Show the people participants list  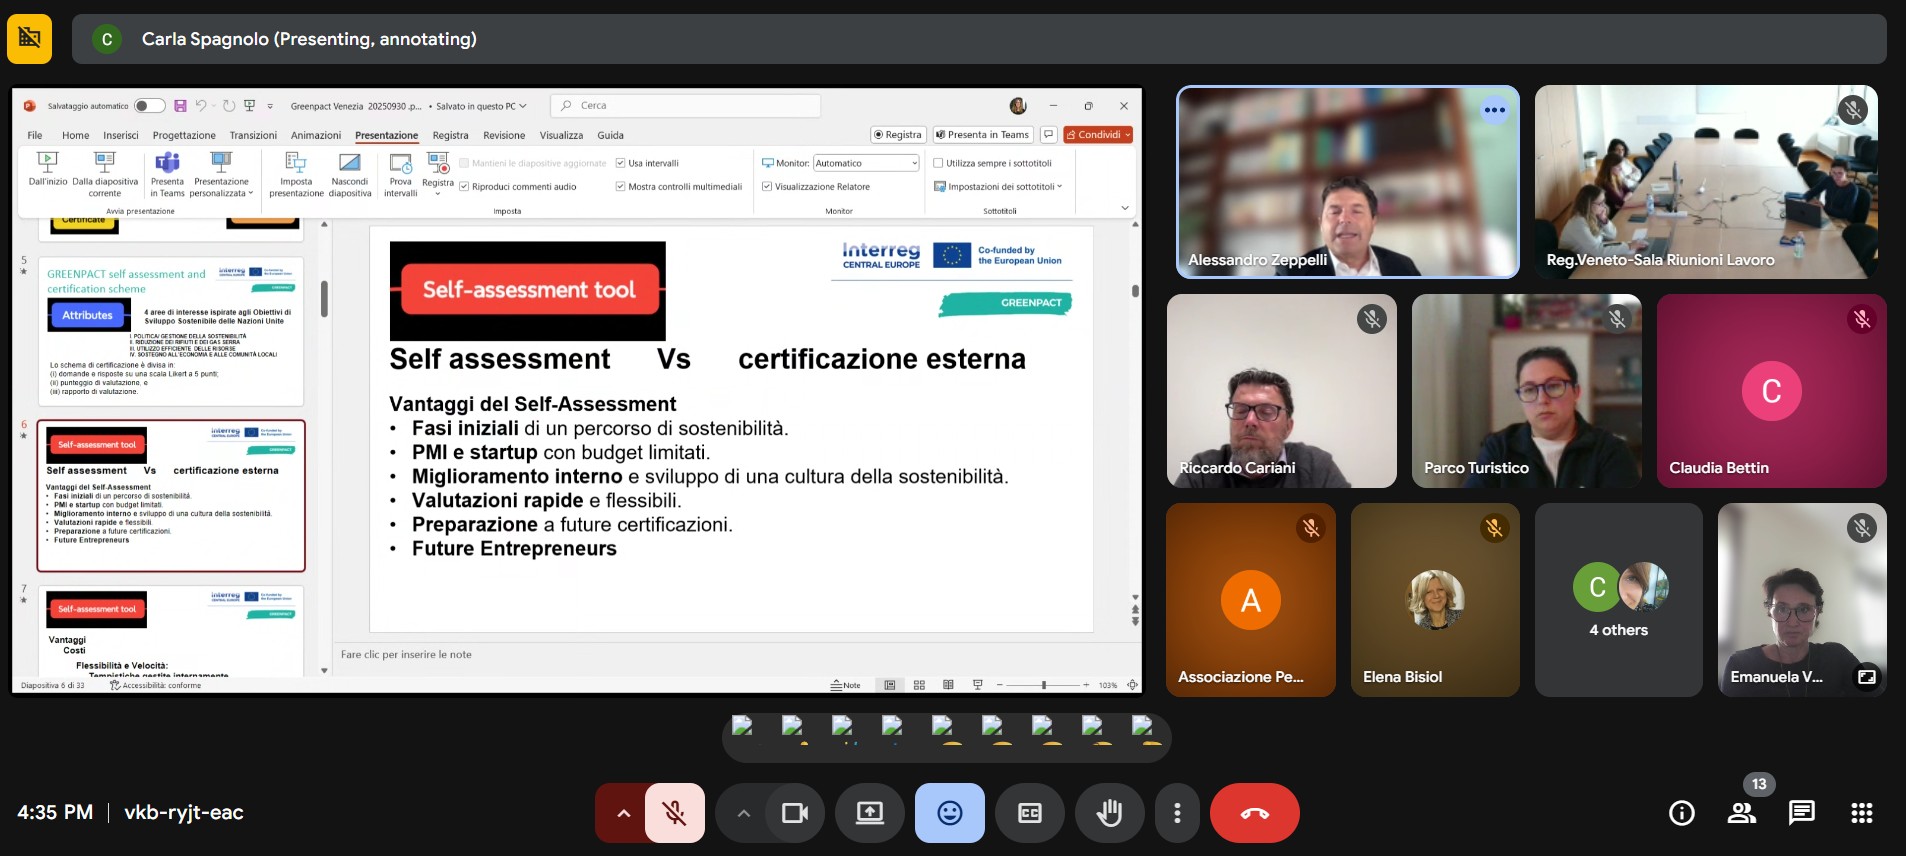point(1741,813)
